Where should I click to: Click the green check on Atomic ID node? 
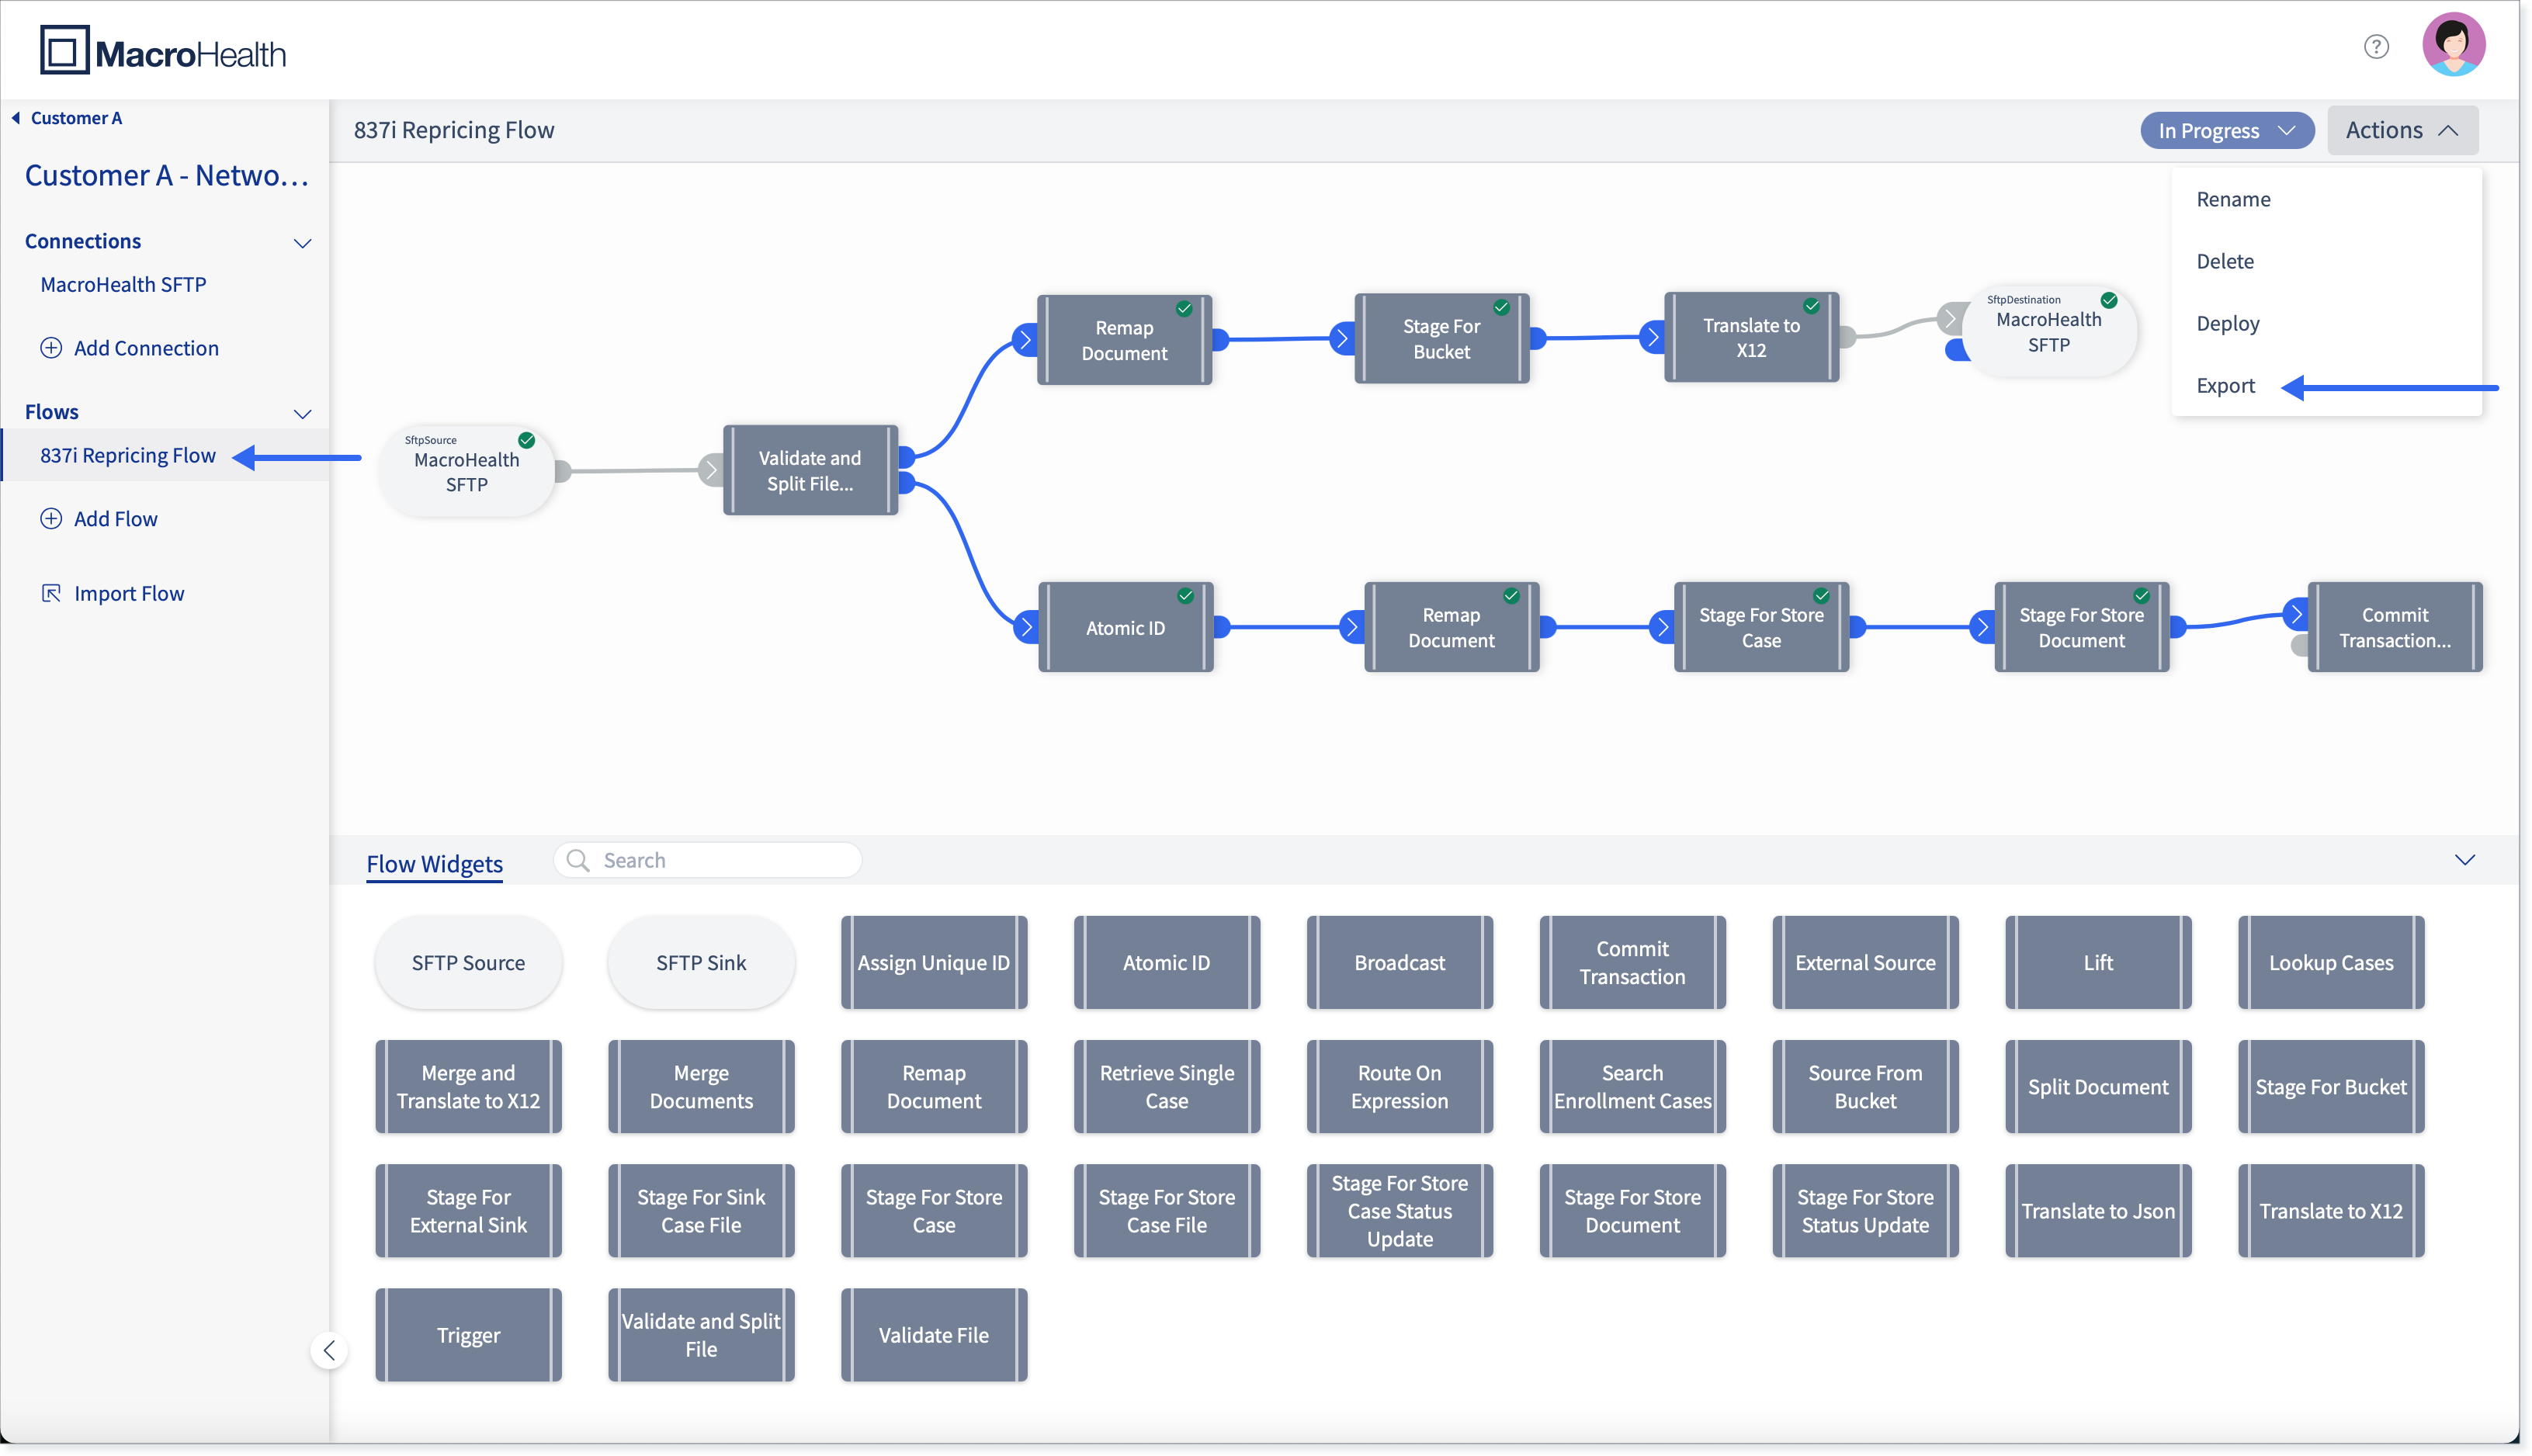coord(1185,596)
